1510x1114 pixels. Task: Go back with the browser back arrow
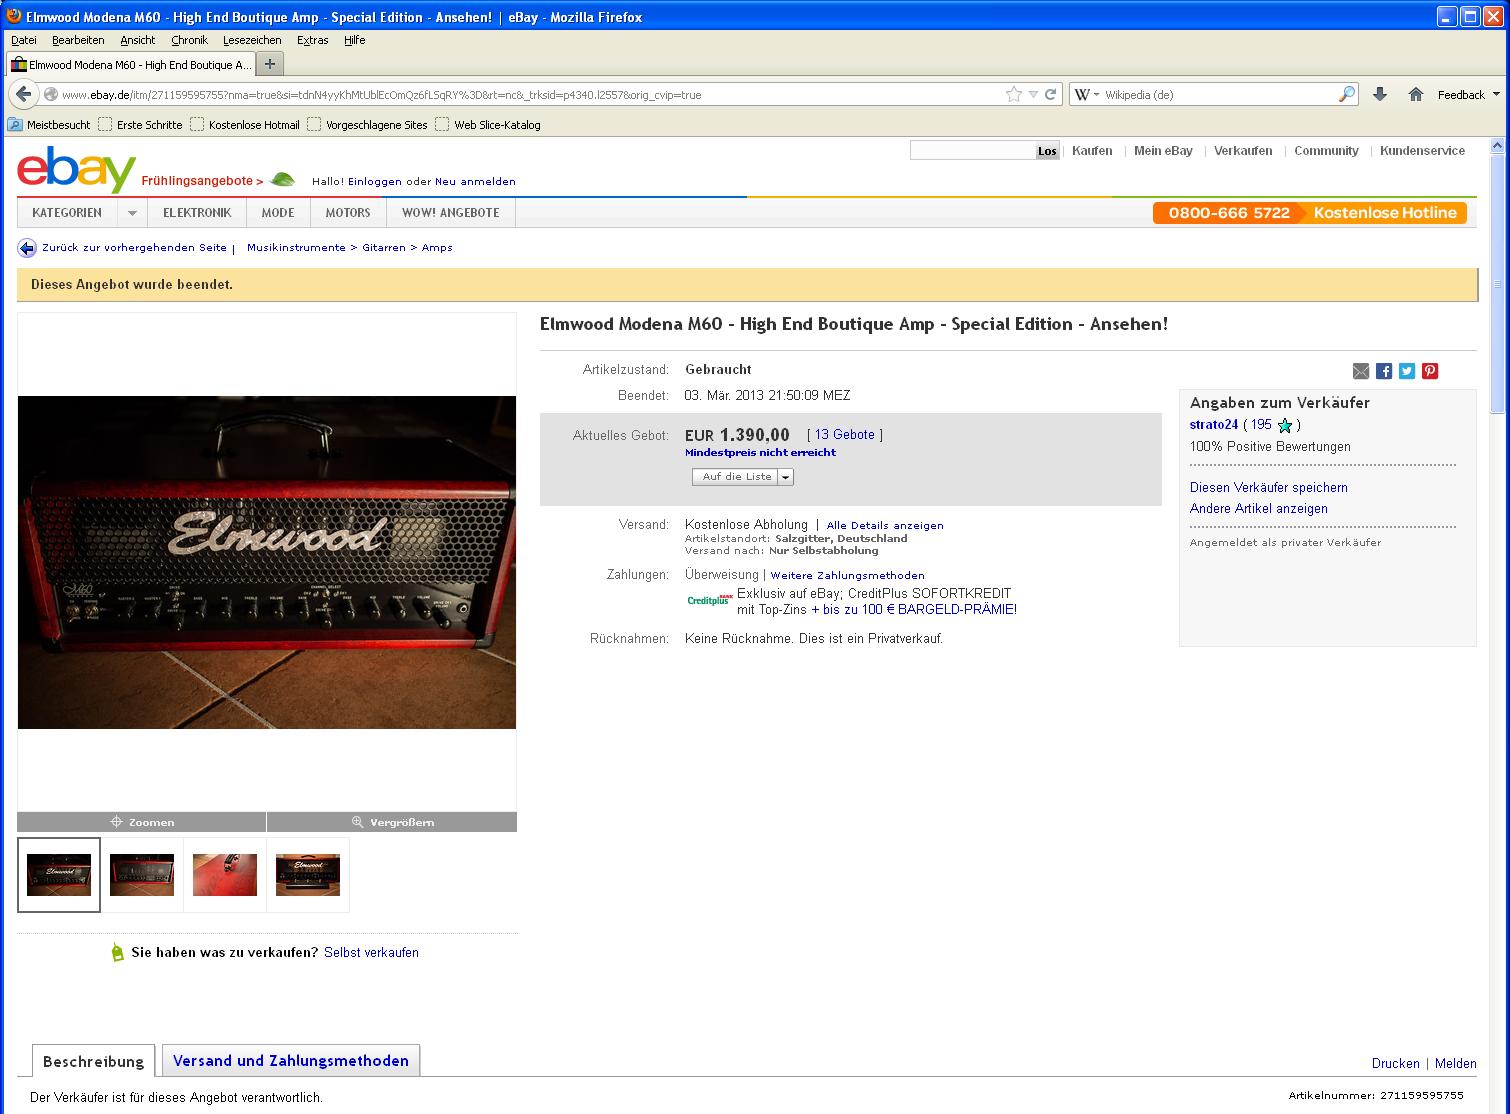(24, 94)
